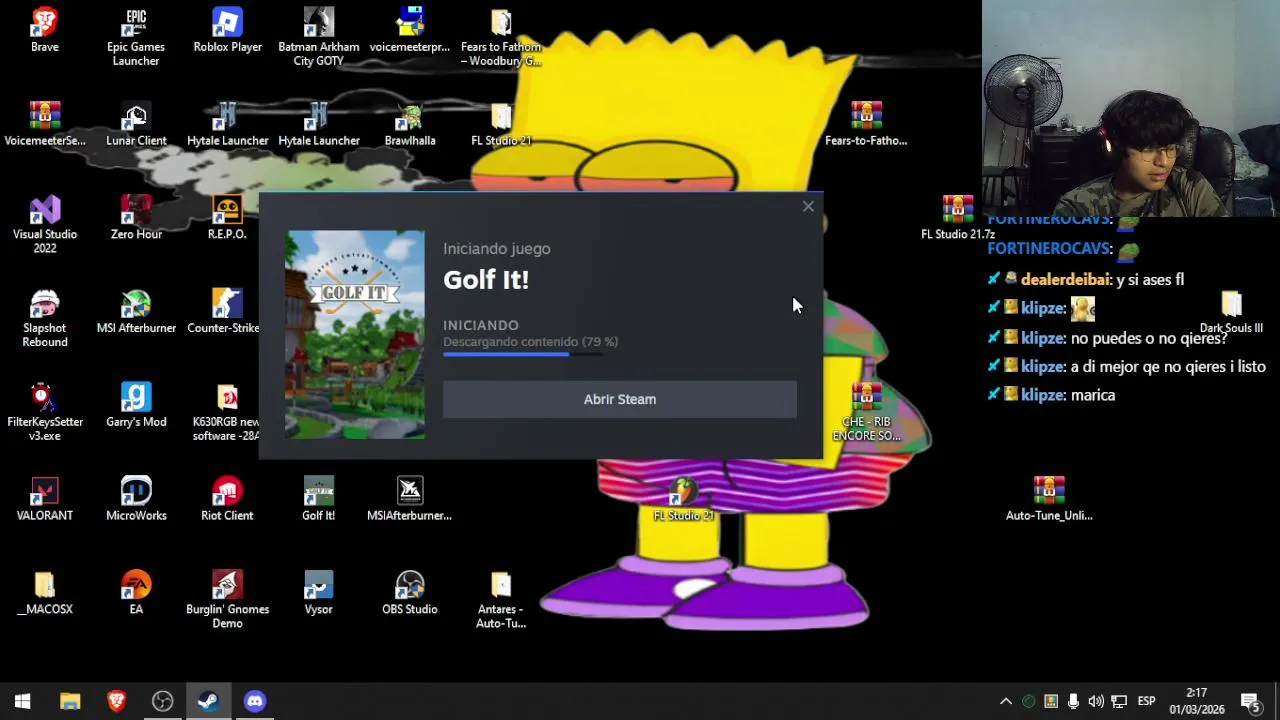Select the MicroWorks desktop icon

click(x=136, y=499)
